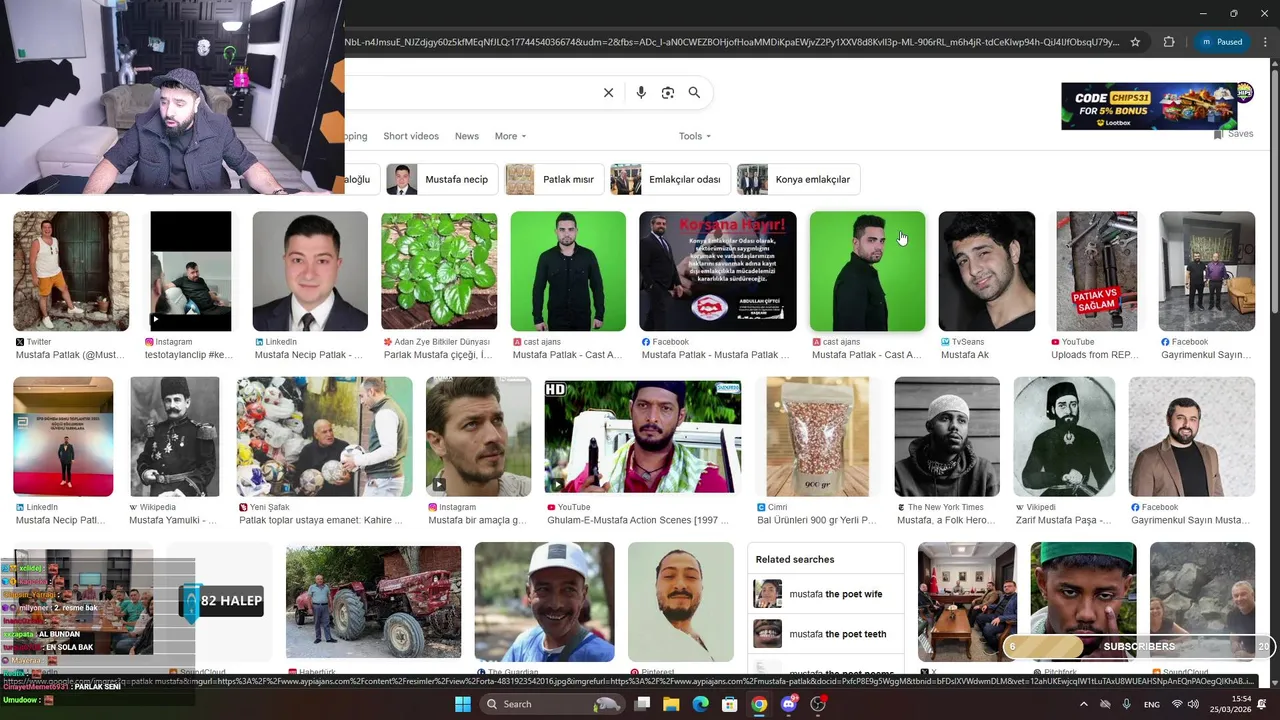Open the Chrome three-dot menu
This screenshot has height=720, width=1280.
(x=1265, y=42)
